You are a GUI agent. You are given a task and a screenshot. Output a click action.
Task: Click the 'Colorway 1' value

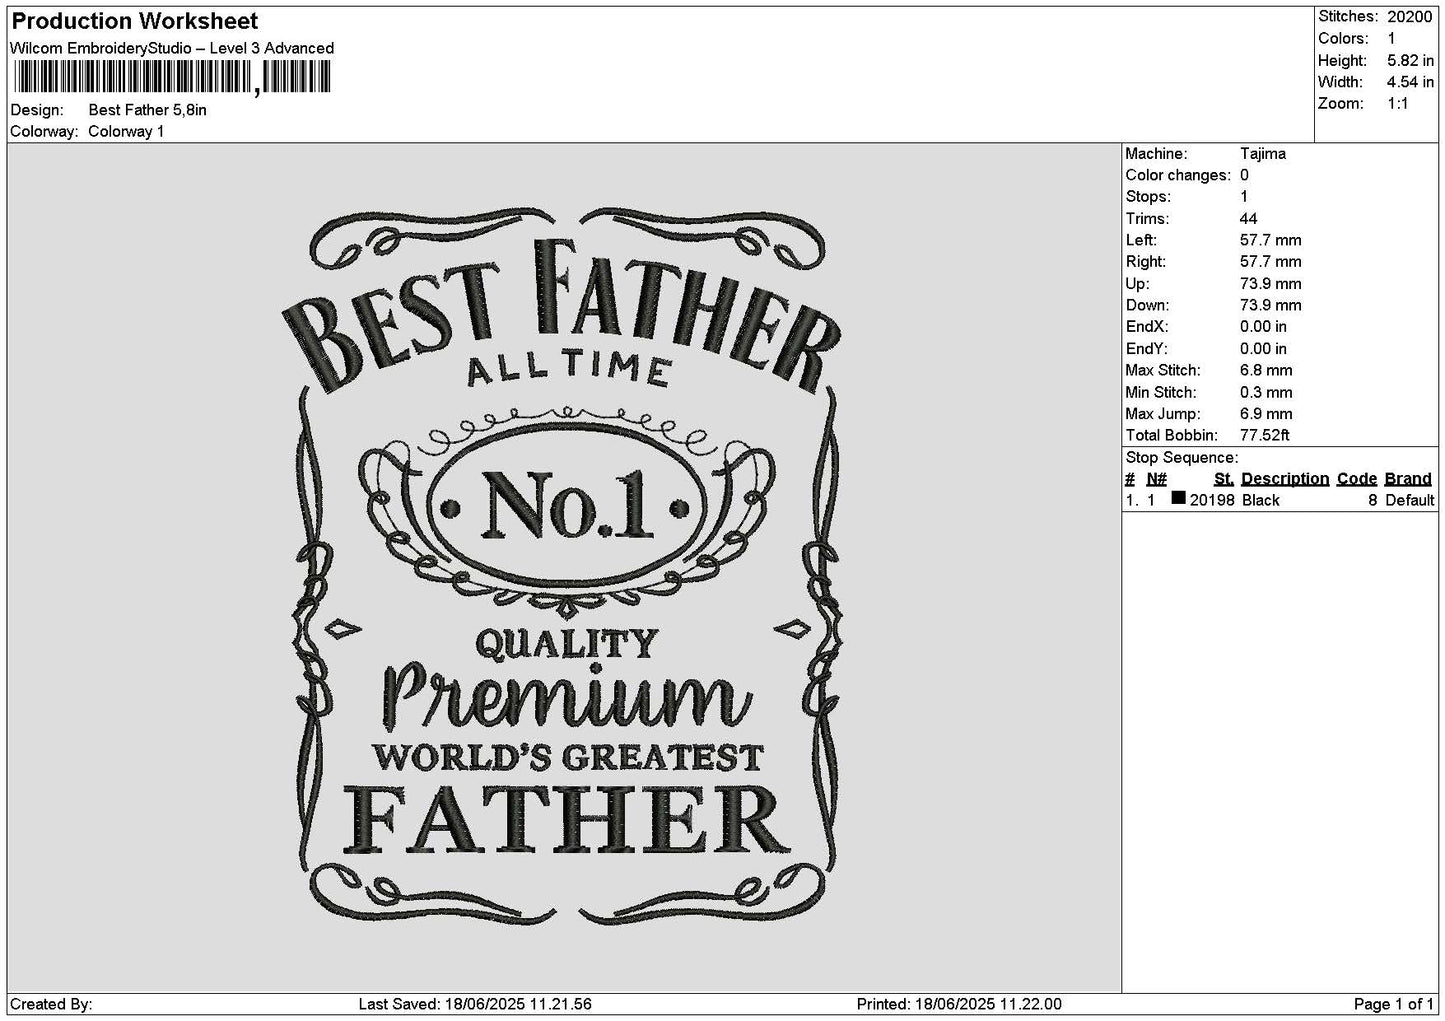click(x=126, y=132)
